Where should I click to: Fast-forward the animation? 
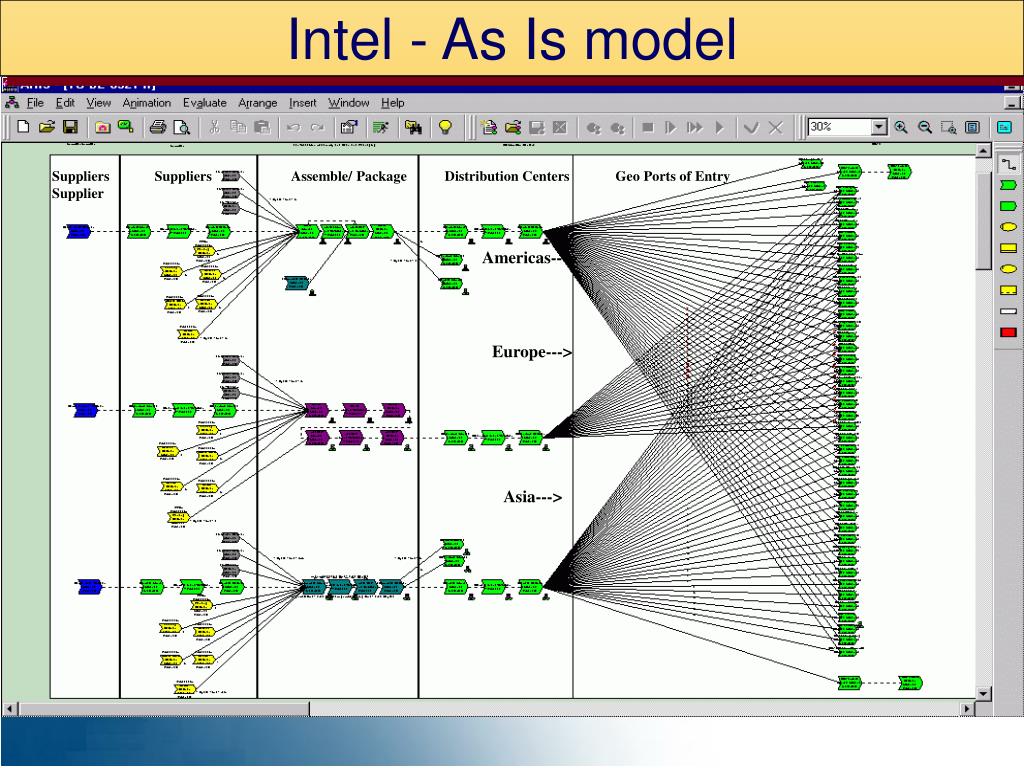[x=695, y=127]
